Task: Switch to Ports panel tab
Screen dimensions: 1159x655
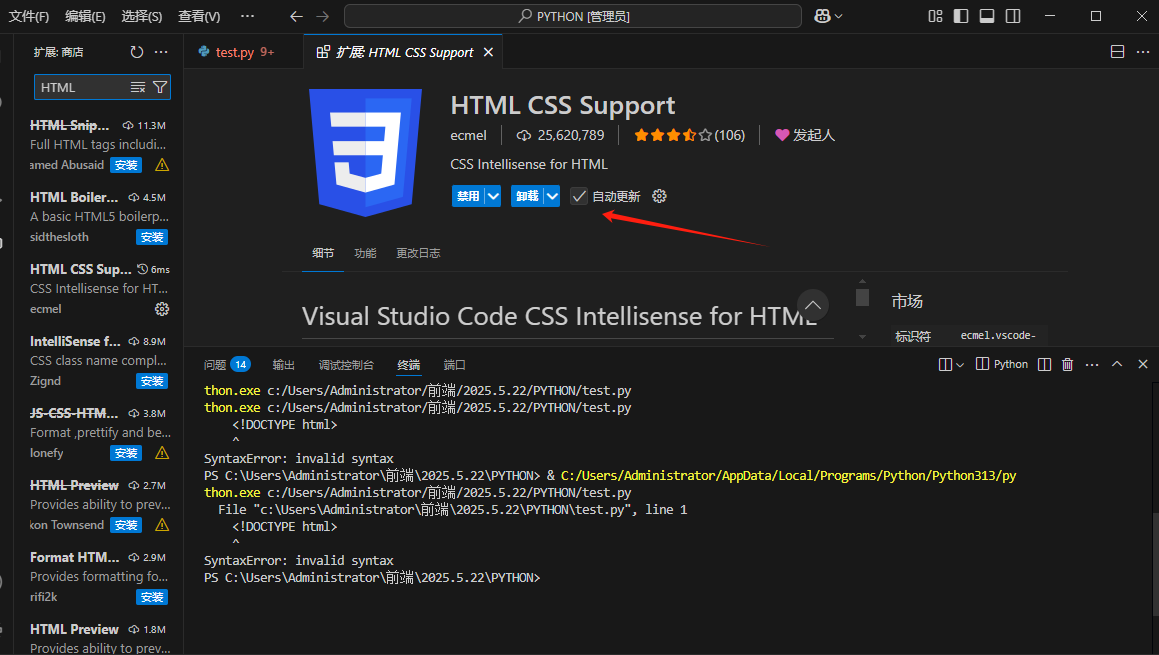Action: 455,364
